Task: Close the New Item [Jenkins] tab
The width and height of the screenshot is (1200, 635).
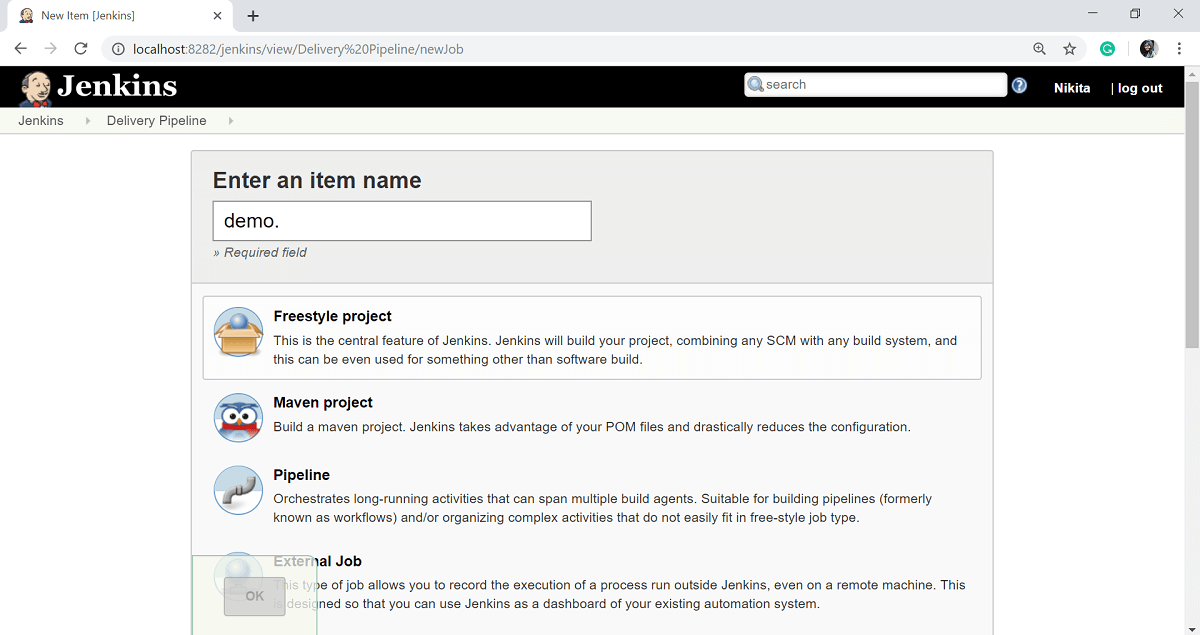Action: [x=217, y=16]
